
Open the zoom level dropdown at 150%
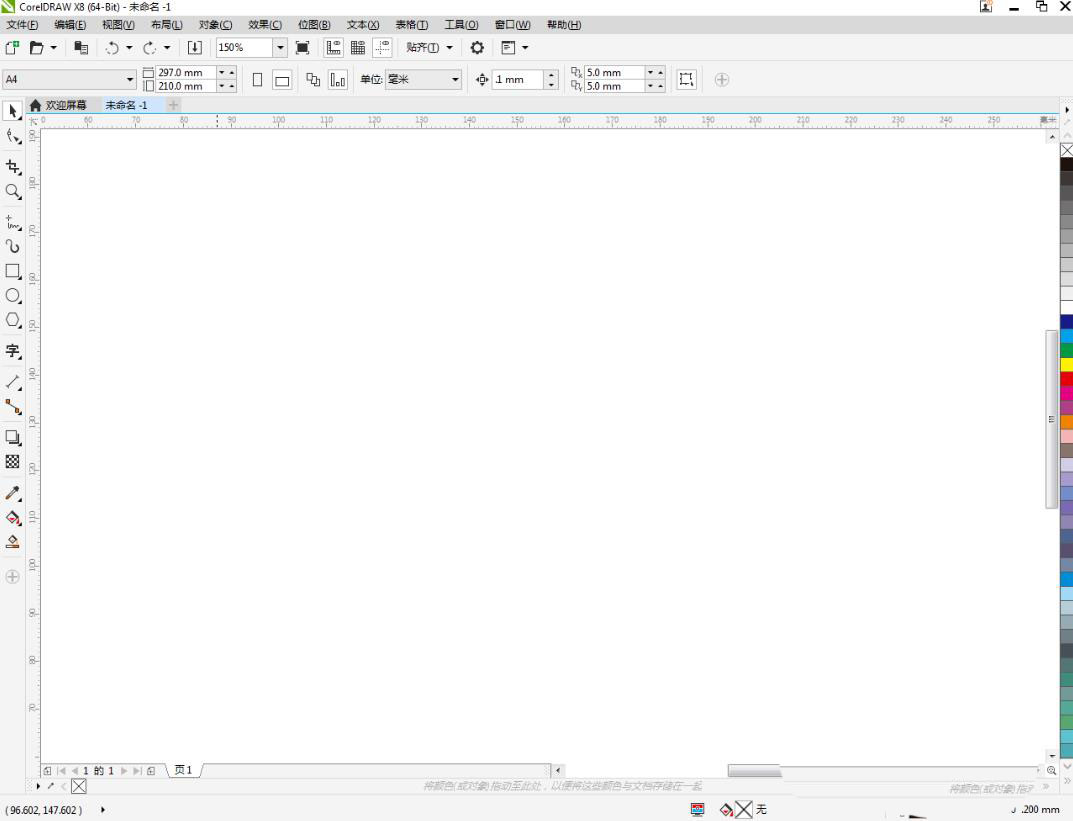pos(280,47)
